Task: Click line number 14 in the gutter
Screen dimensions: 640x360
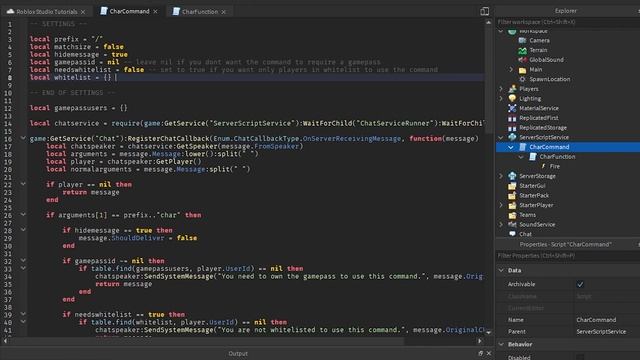Action: [8, 124]
